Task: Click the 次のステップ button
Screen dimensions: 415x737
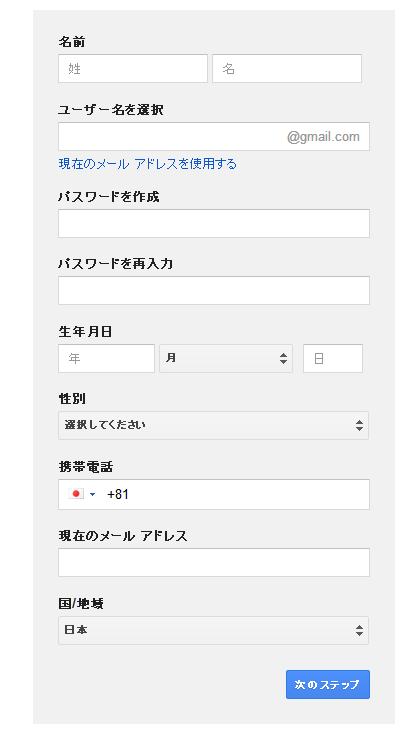Action: [x=328, y=684]
